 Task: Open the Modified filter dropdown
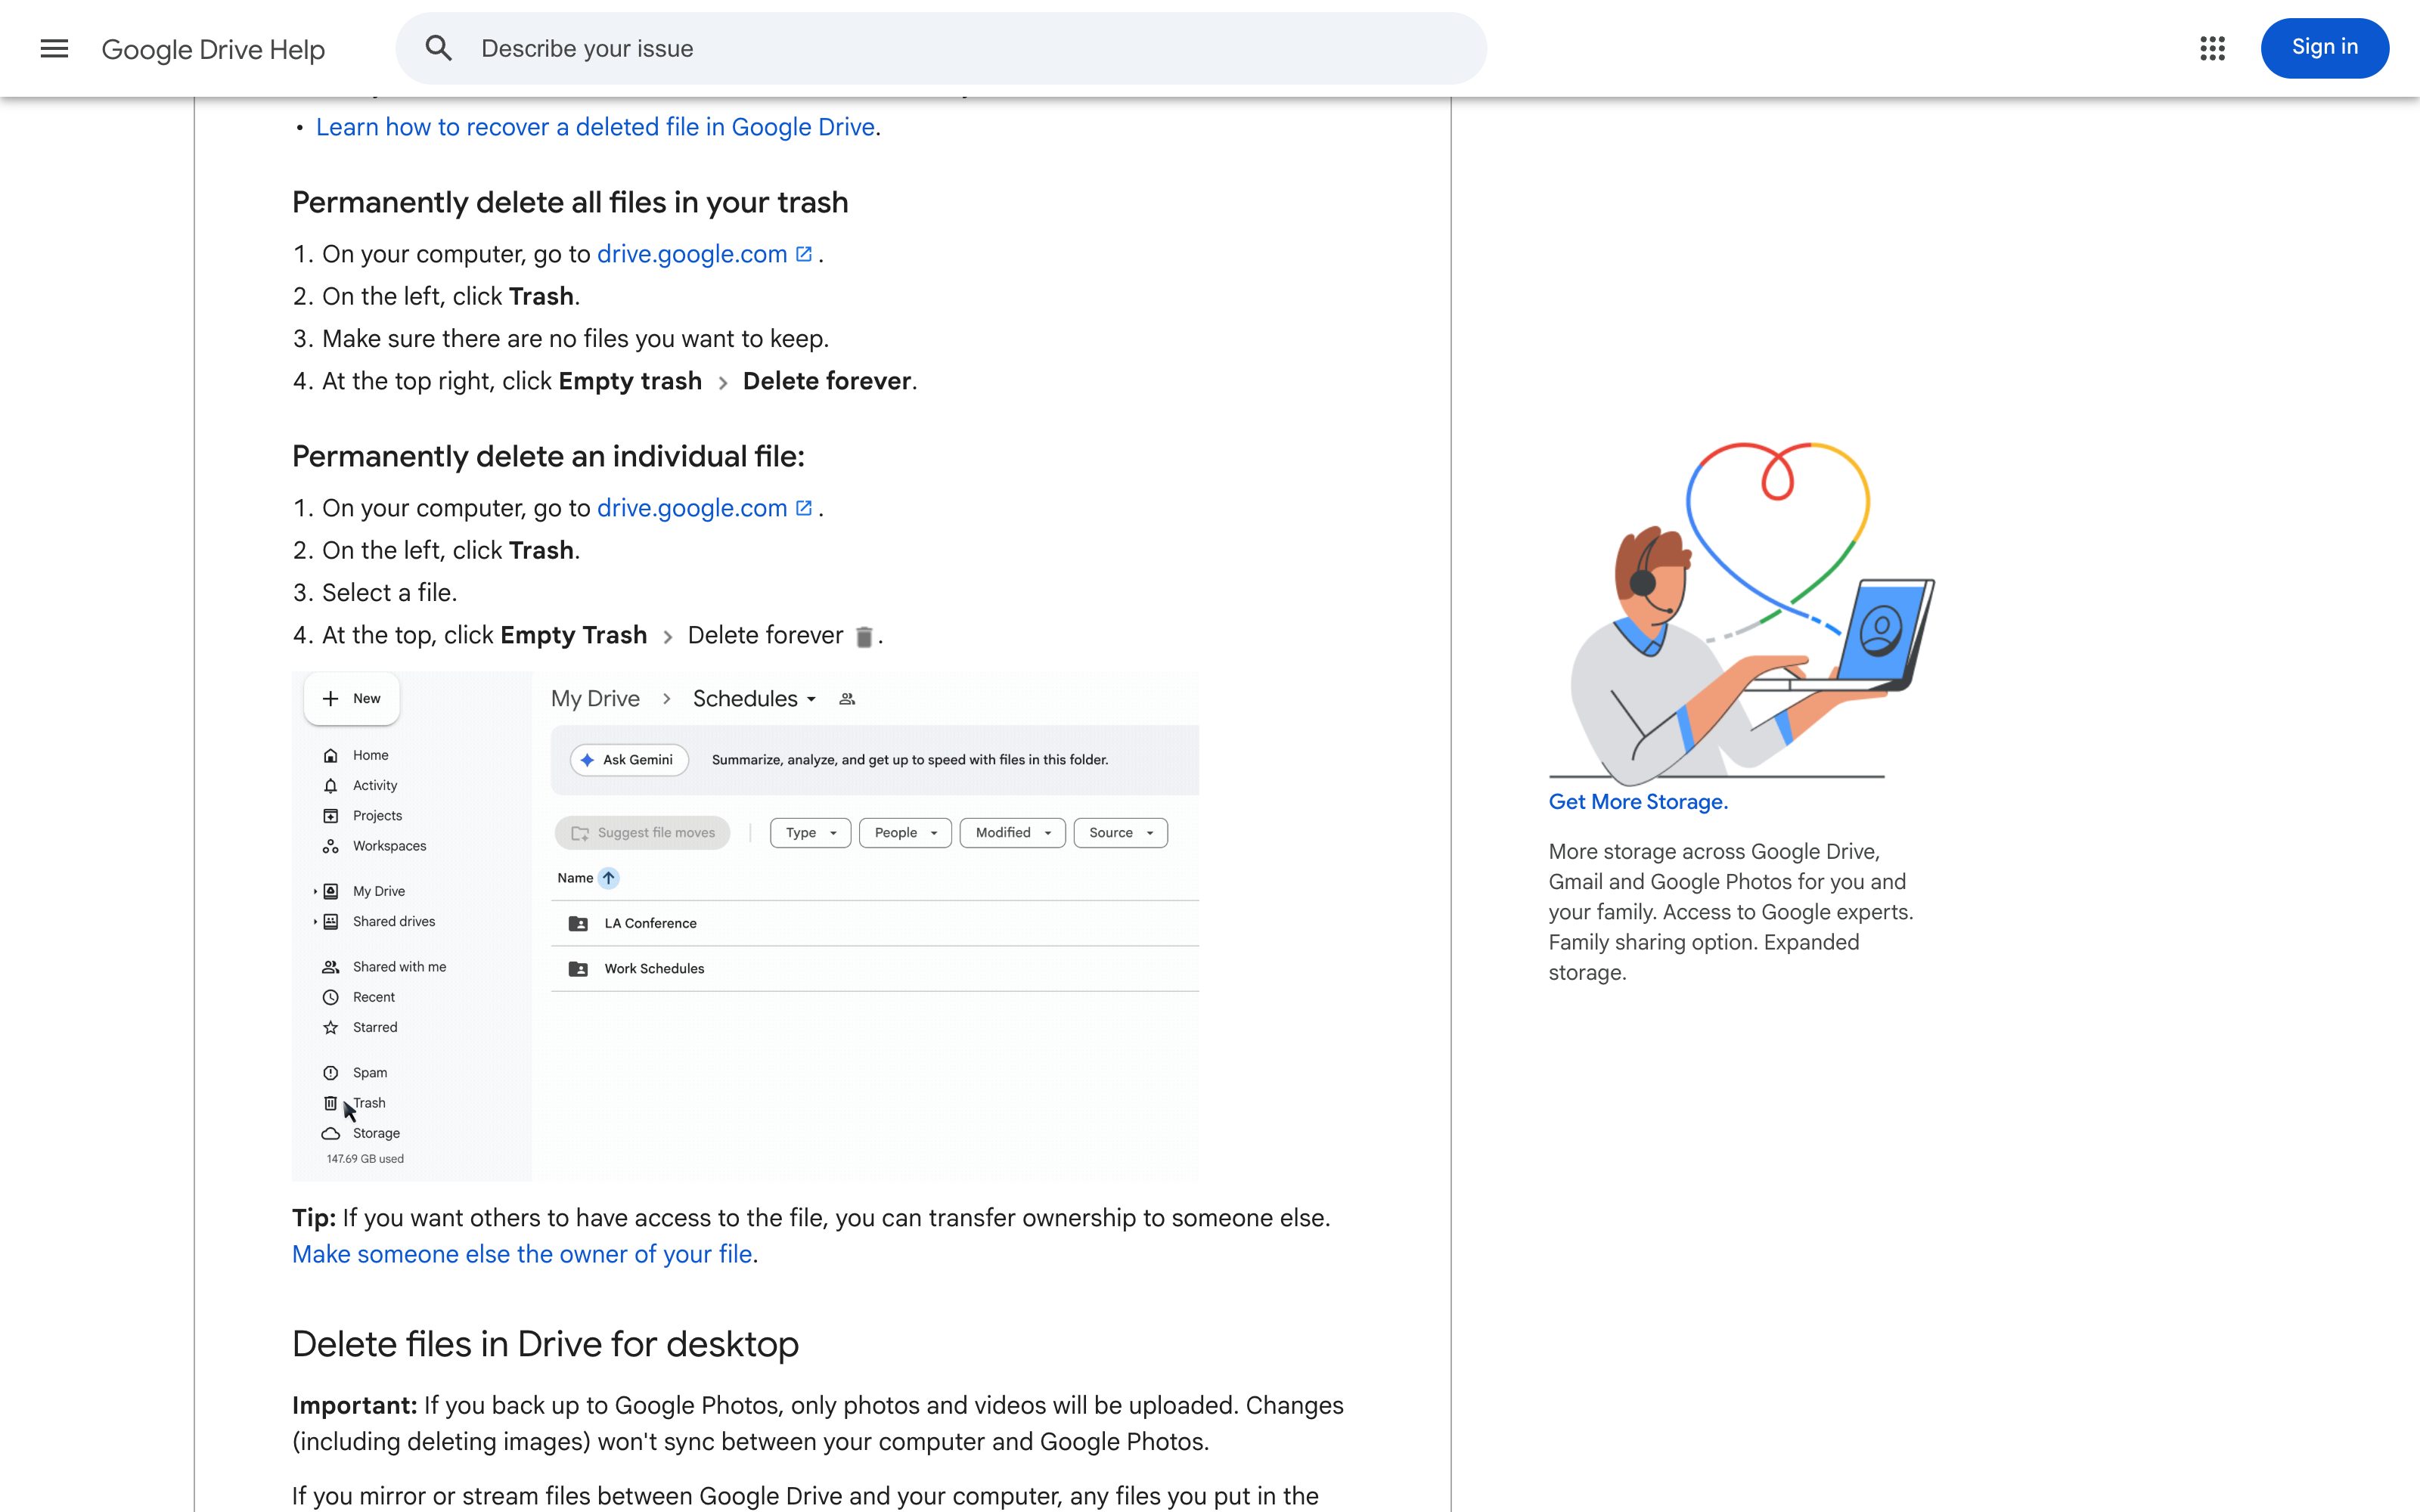tap(1012, 833)
